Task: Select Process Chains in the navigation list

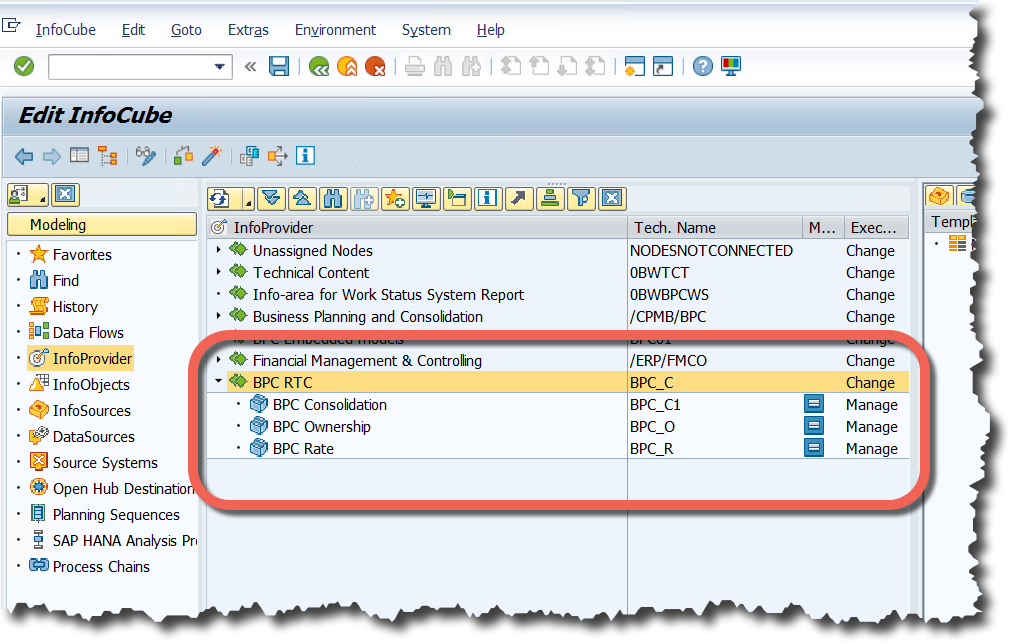Action: (x=101, y=567)
